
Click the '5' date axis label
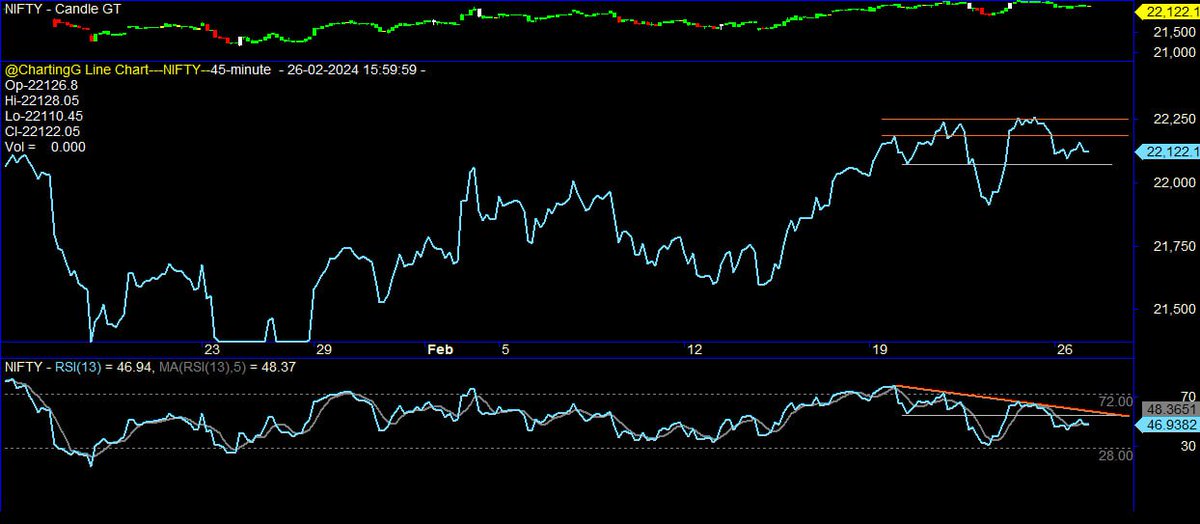pos(505,349)
